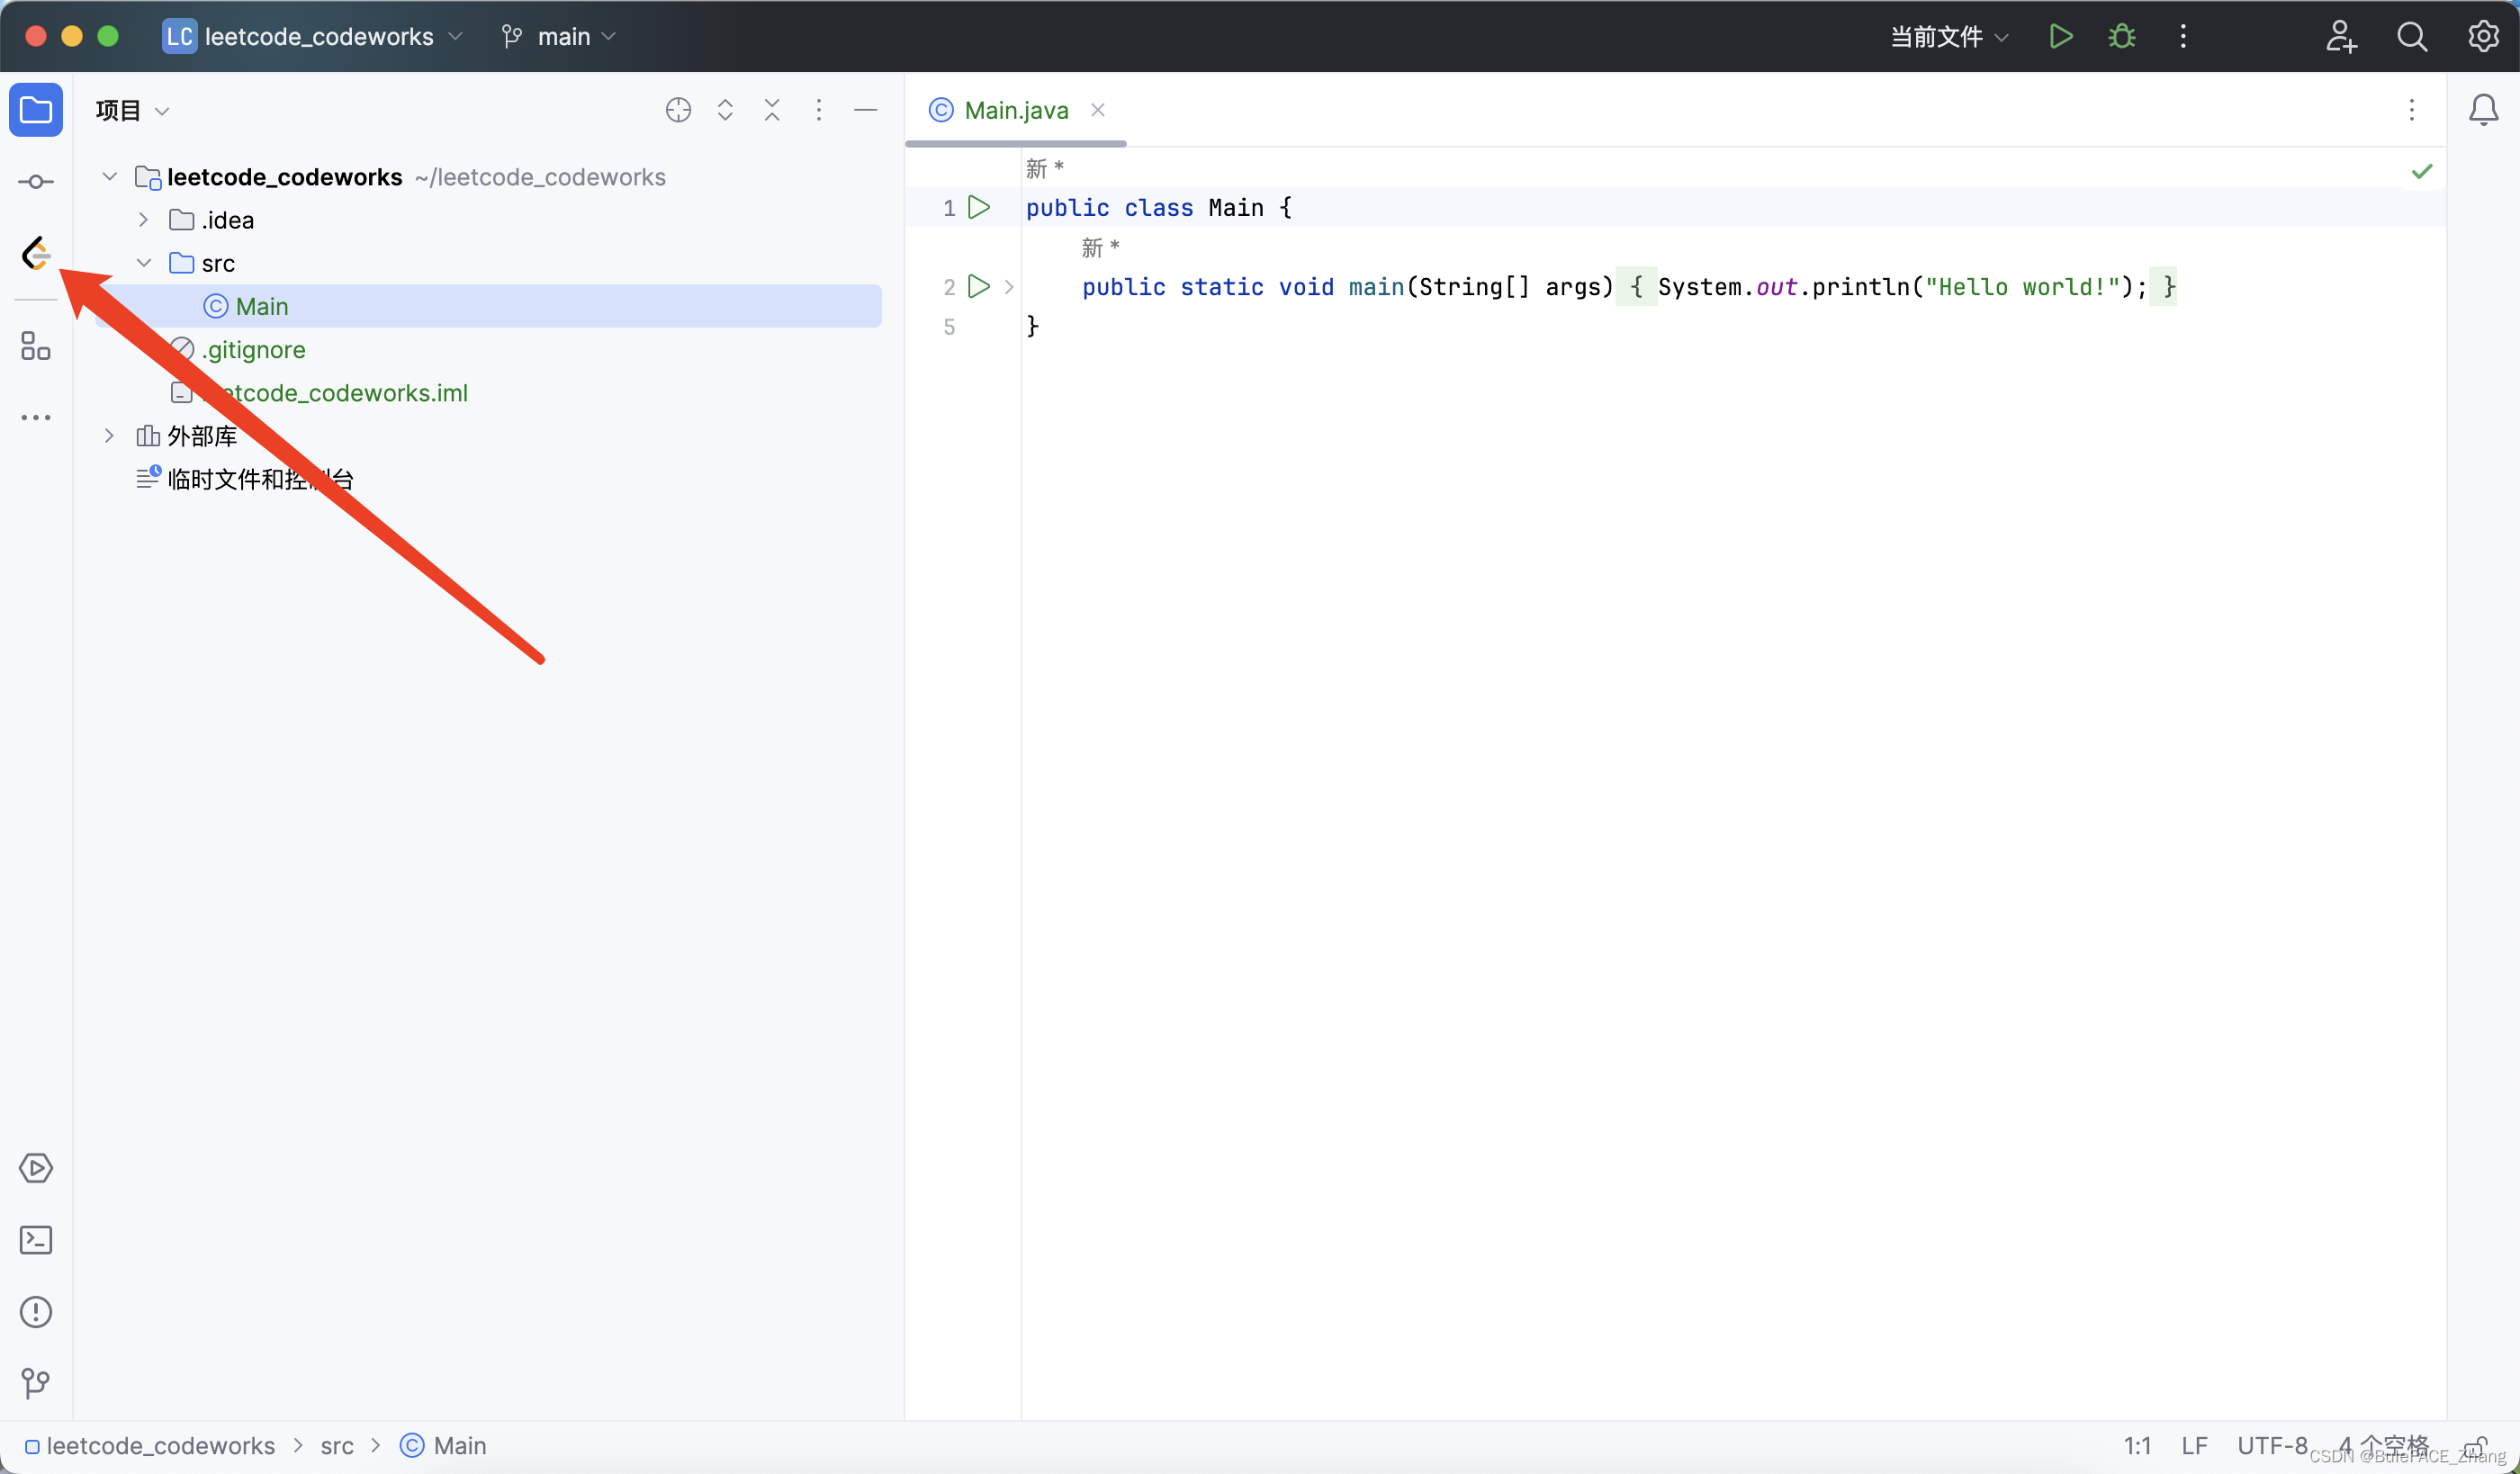Open main branch dropdown
This screenshot has height=1474, width=2520.
click(558, 37)
